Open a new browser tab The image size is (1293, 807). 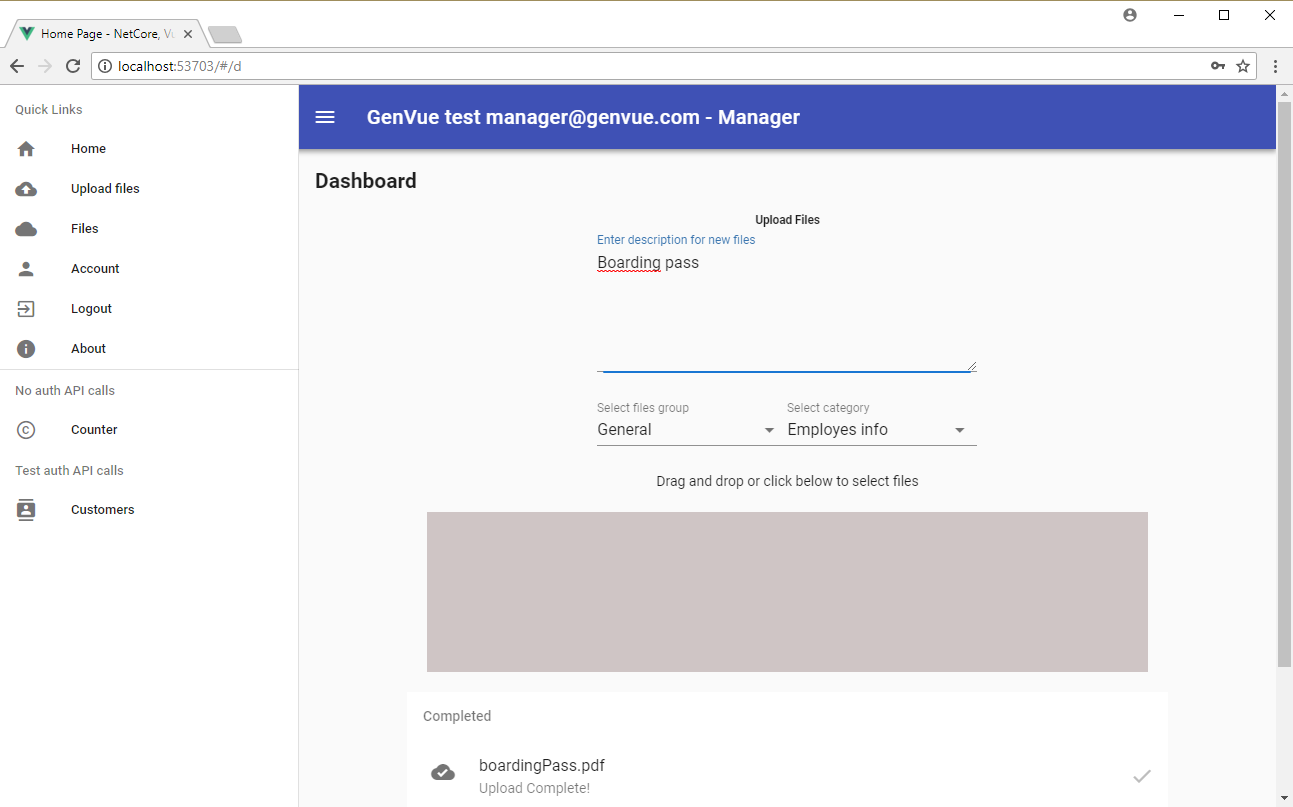[225, 35]
